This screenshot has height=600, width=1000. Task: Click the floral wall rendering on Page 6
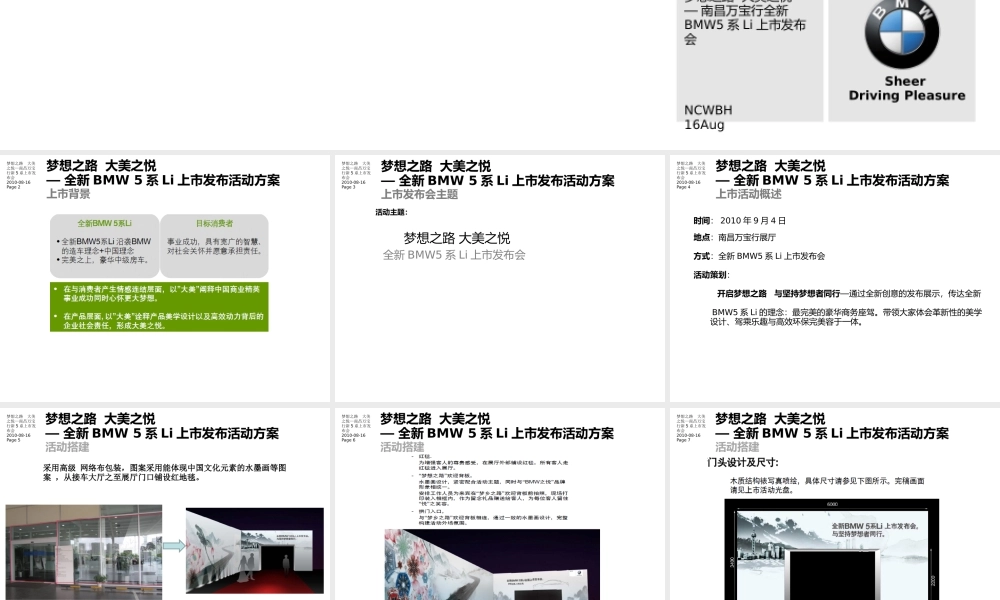[492, 564]
